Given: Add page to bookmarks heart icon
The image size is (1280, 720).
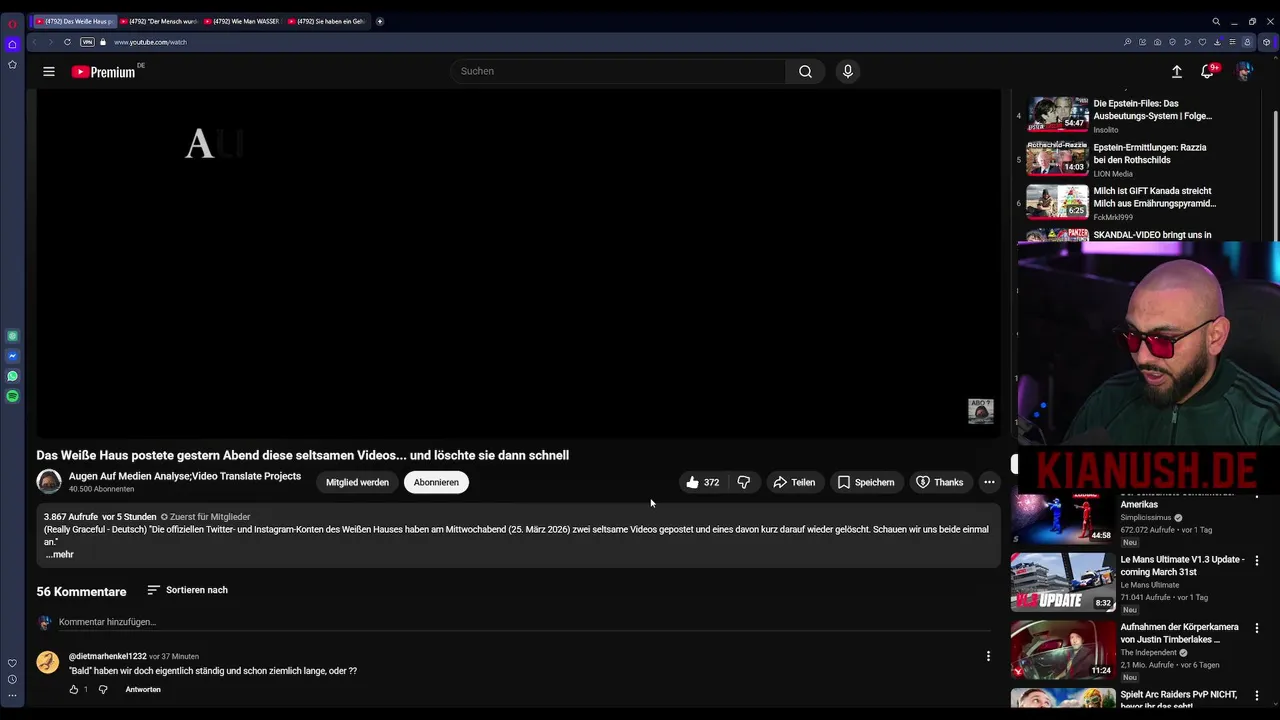Looking at the screenshot, I should pyautogui.click(x=1203, y=42).
